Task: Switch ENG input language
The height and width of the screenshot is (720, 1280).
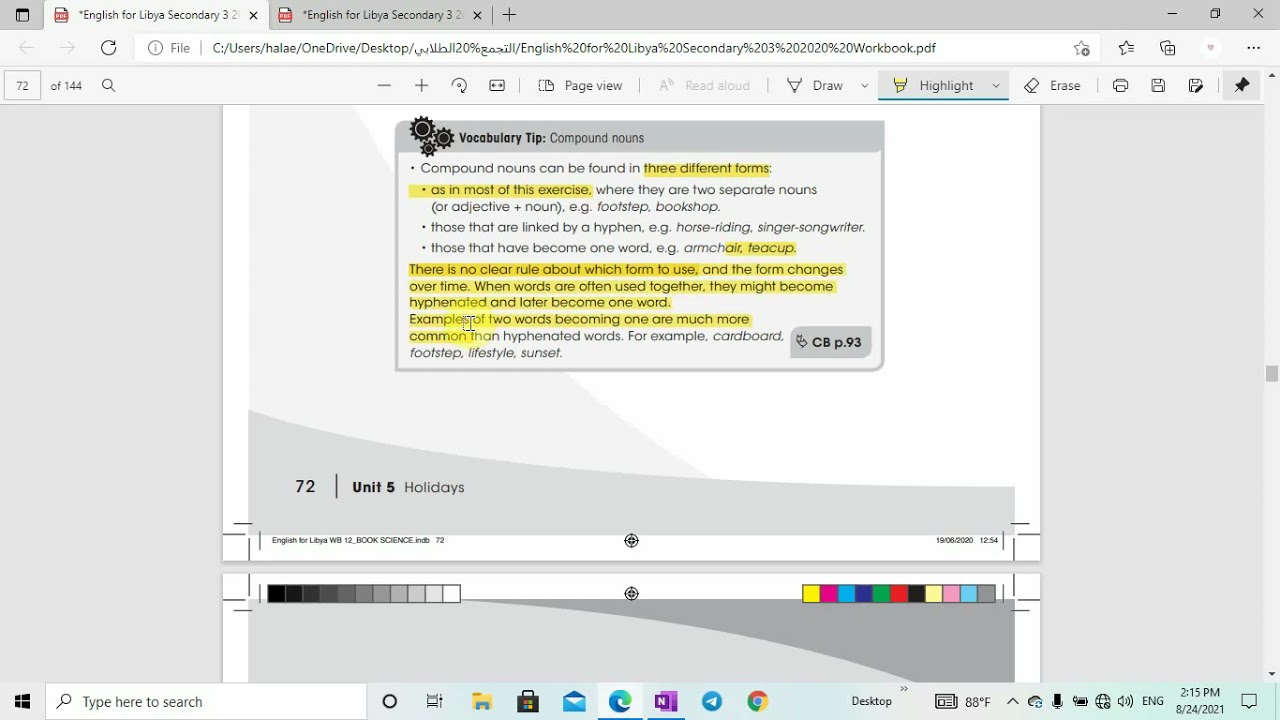Action: 1153,702
